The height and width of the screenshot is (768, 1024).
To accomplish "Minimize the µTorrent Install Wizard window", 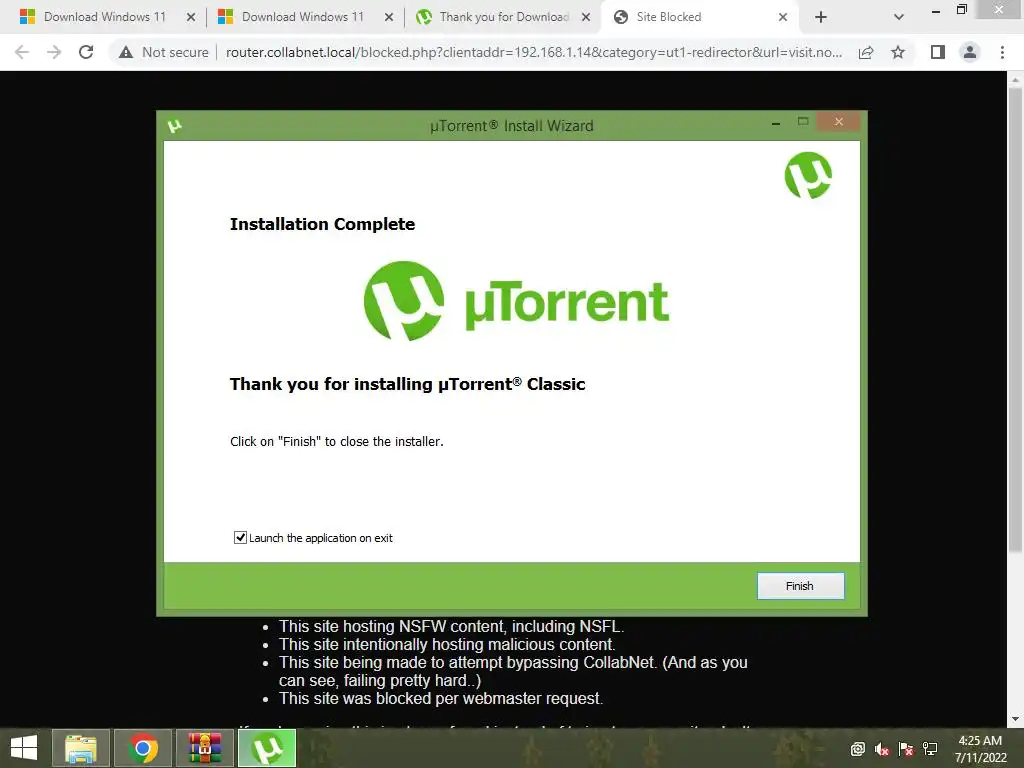I will click(776, 123).
